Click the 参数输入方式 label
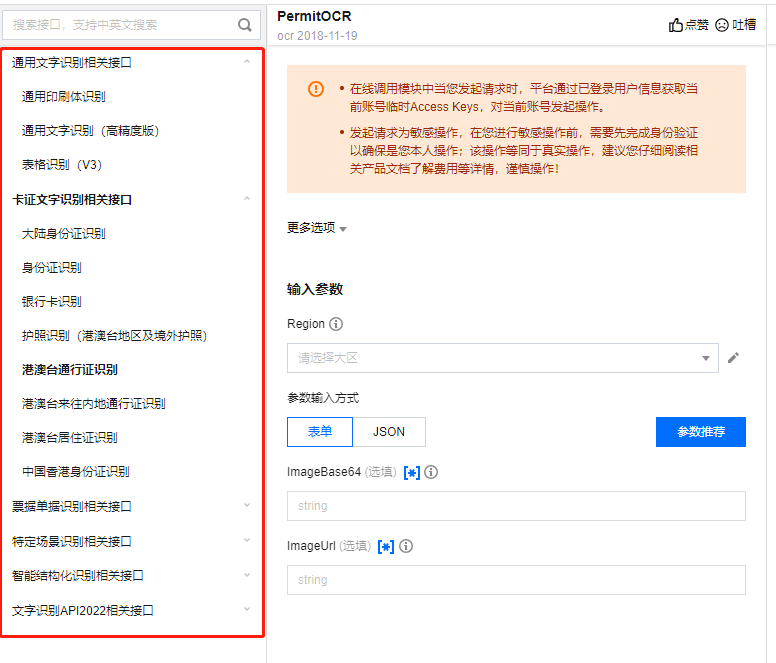 [323, 398]
